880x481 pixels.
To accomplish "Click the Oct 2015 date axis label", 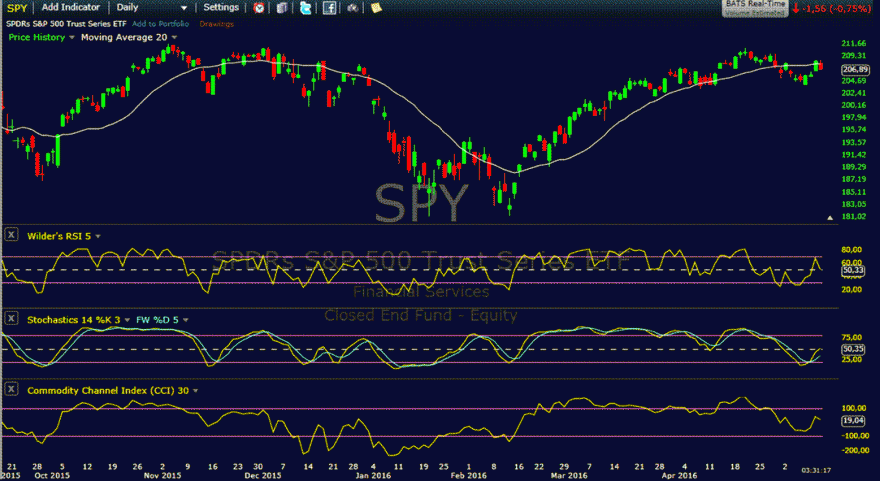I will coord(52,475).
